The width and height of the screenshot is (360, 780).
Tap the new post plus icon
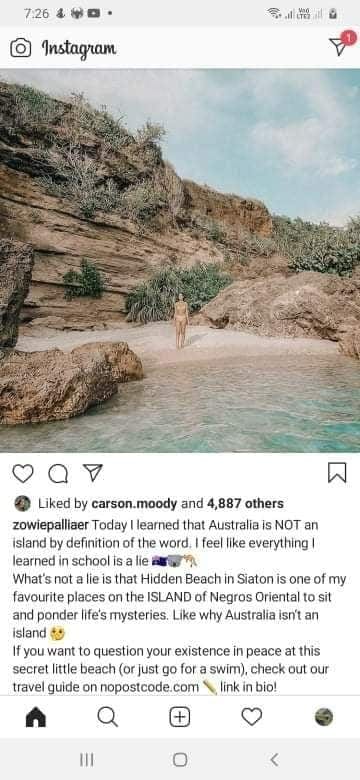180,717
